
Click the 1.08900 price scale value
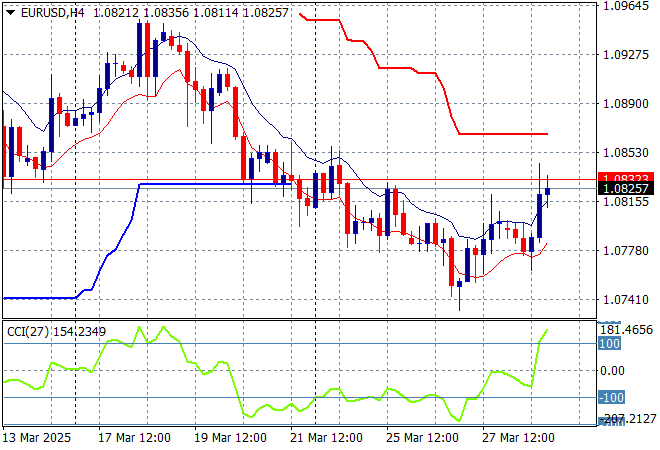626,104
